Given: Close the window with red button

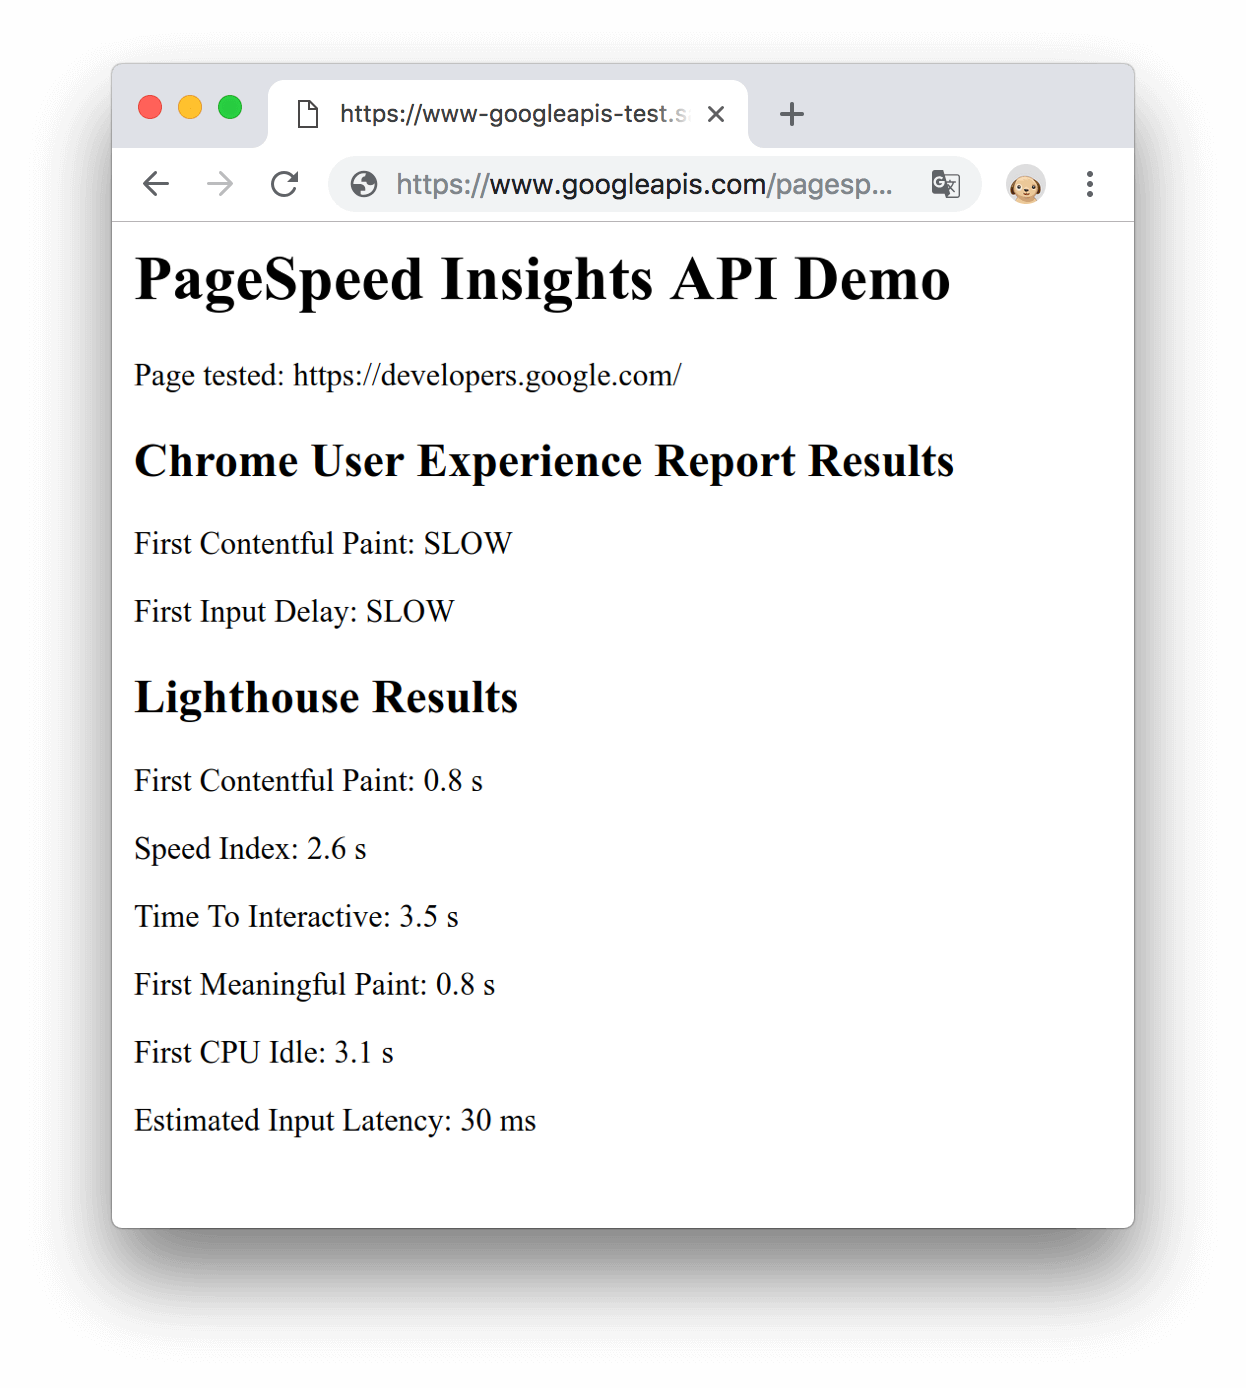Looking at the screenshot, I should 150,107.
